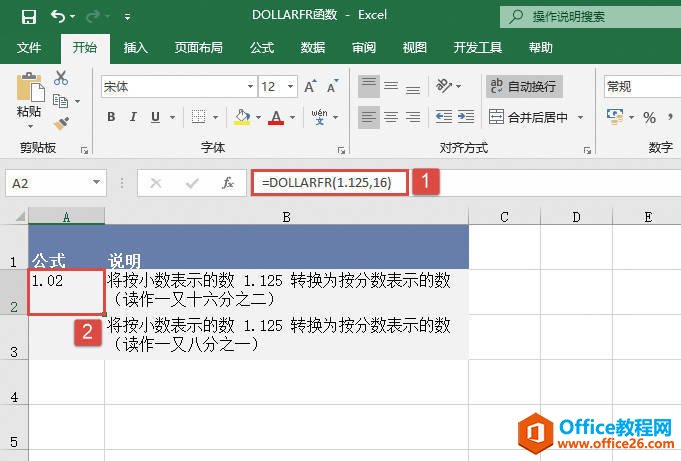Image resolution: width=681 pixels, height=461 pixels.
Task: Click the Format Painter brush icon
Action: [x=61, y=123]
